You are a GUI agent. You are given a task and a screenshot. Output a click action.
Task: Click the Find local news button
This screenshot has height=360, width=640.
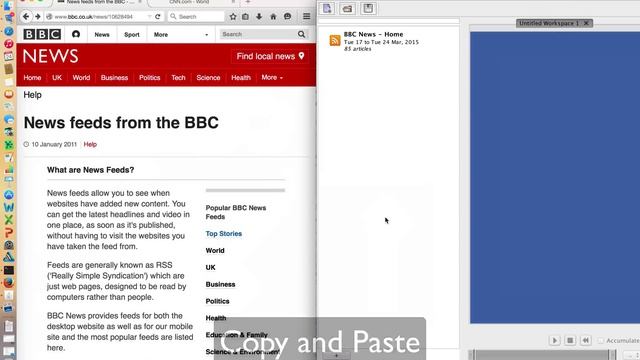pos(270,56)
